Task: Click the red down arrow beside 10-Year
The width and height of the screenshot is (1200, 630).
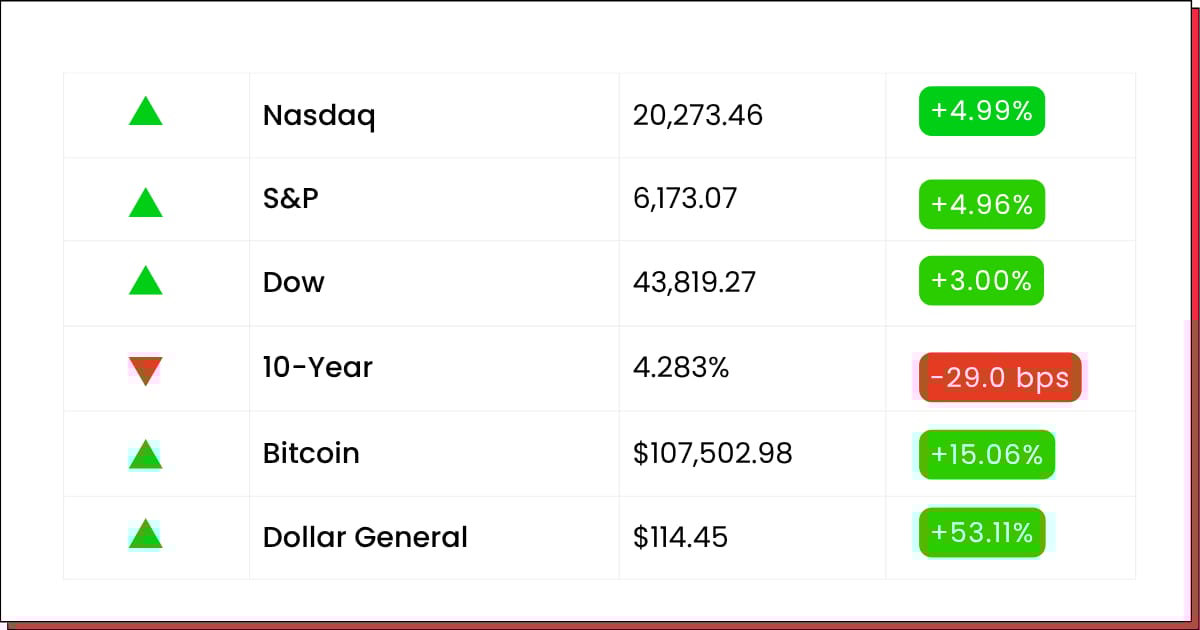Action: pos(145,371)
